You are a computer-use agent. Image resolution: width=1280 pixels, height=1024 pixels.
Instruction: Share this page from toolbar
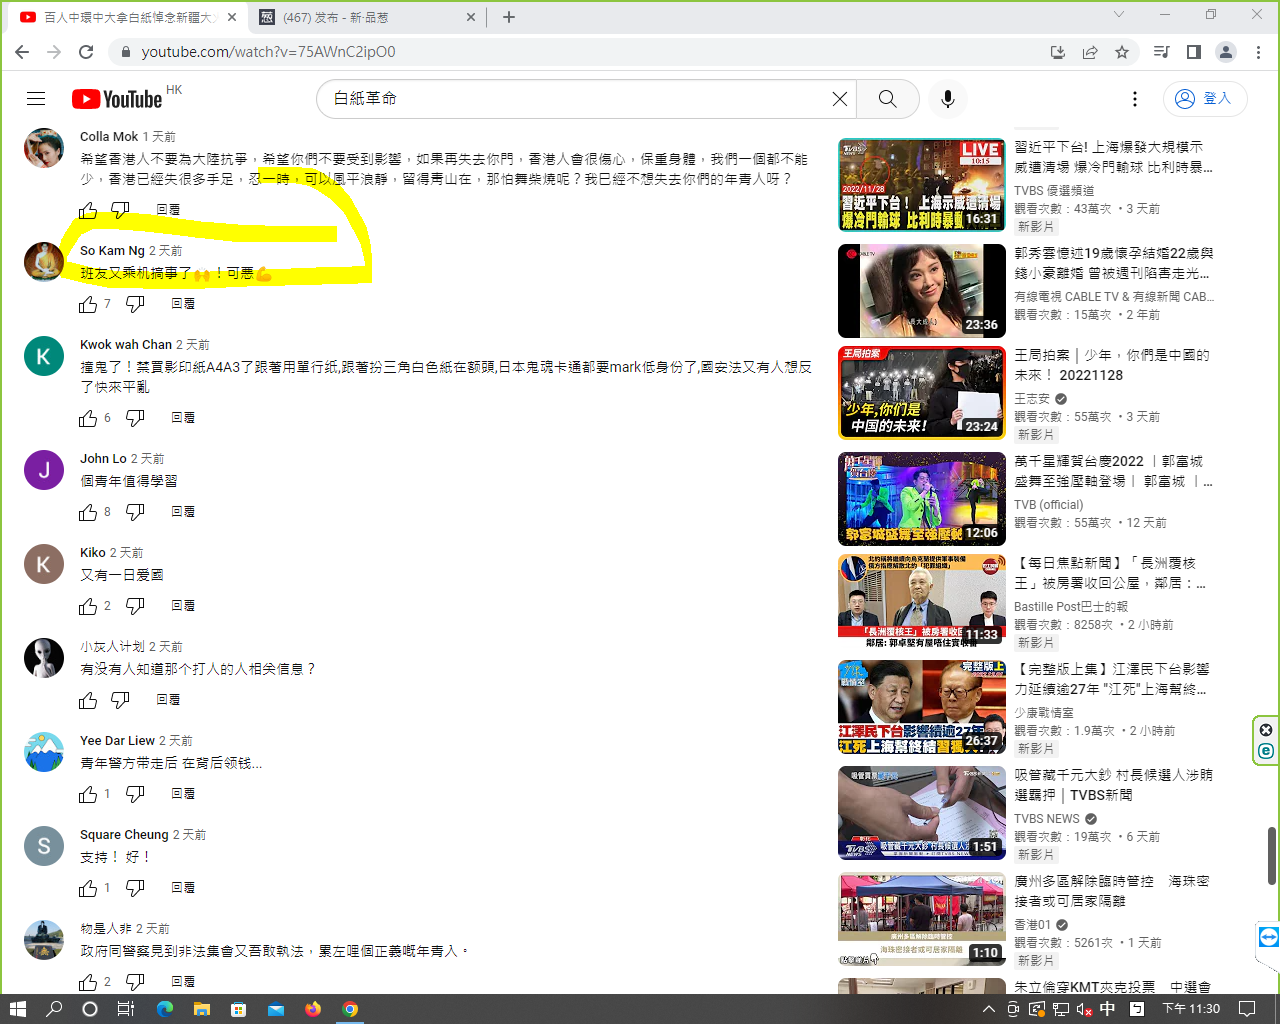pos(1090,52)
